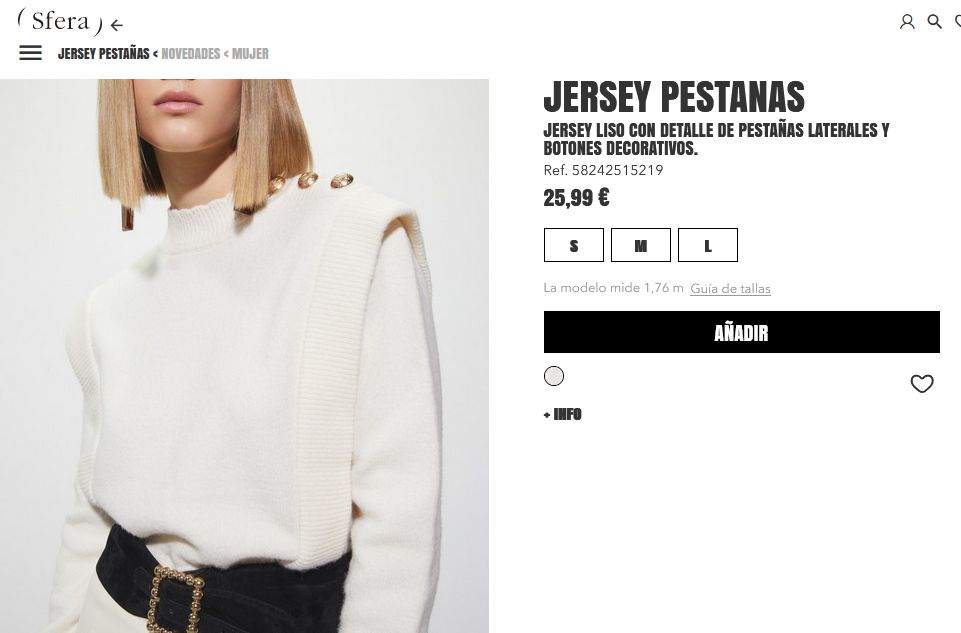Click the 25,99 € price

[576, 198]
